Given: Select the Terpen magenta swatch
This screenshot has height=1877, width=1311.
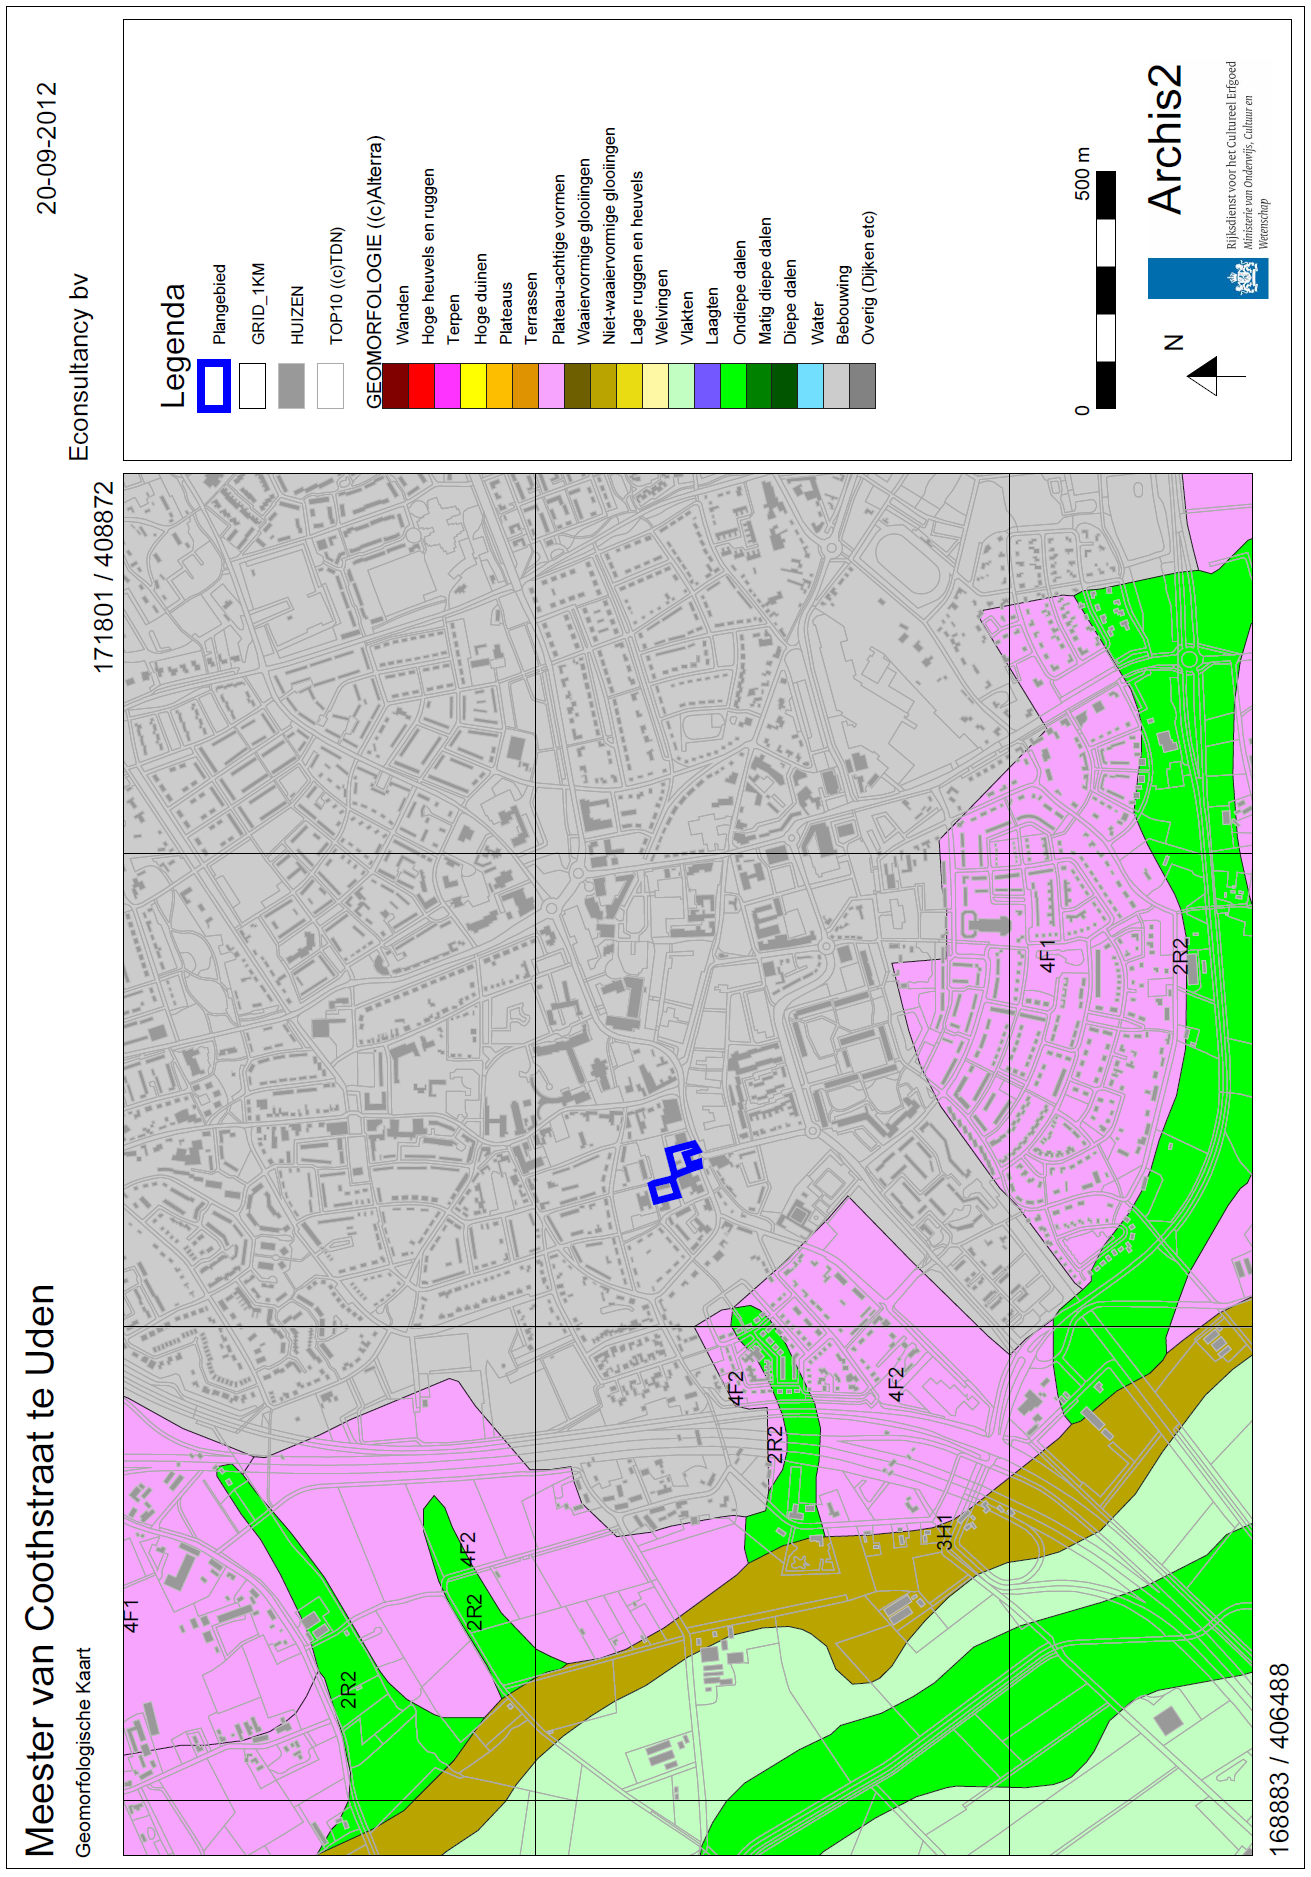Looking at the screenshot, I should 447,386.
